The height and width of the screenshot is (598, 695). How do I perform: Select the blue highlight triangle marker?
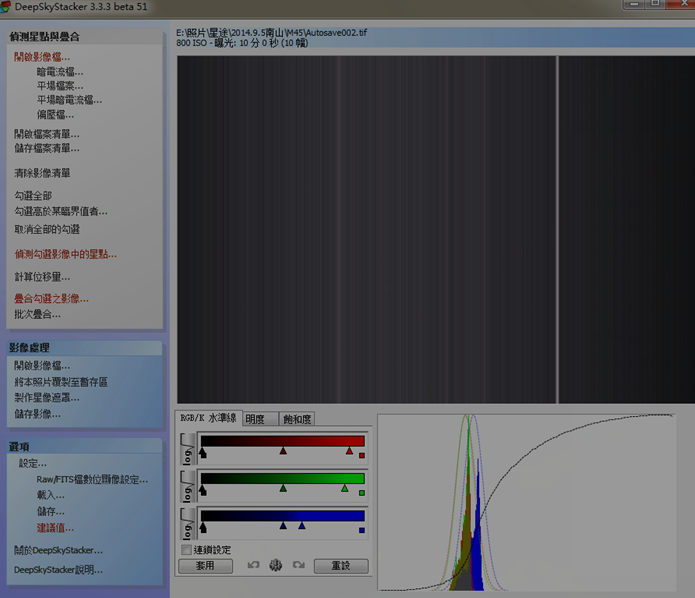(x=302, y=525)
